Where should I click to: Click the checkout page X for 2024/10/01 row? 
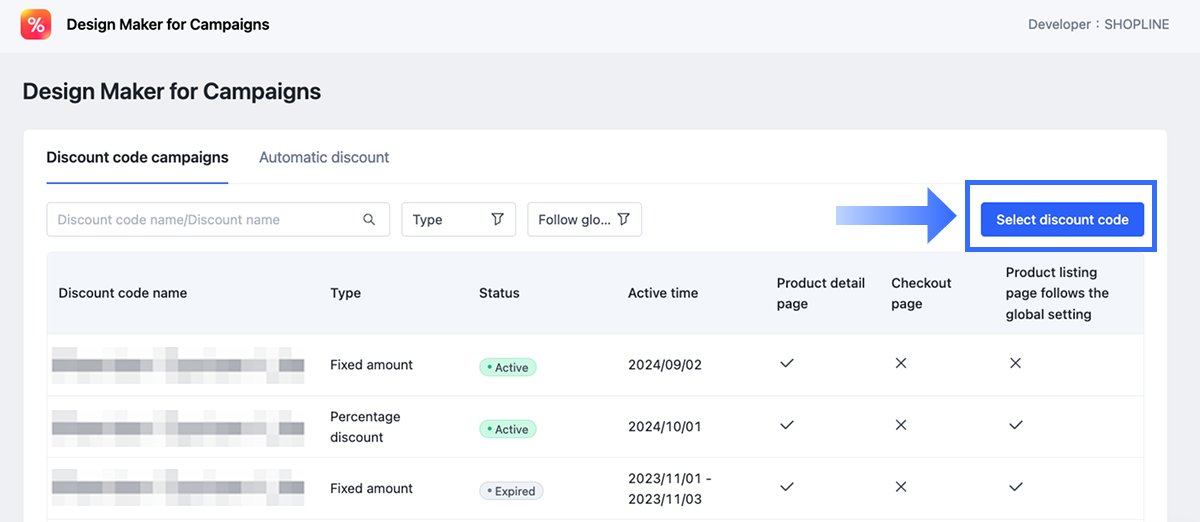(901, 426)
